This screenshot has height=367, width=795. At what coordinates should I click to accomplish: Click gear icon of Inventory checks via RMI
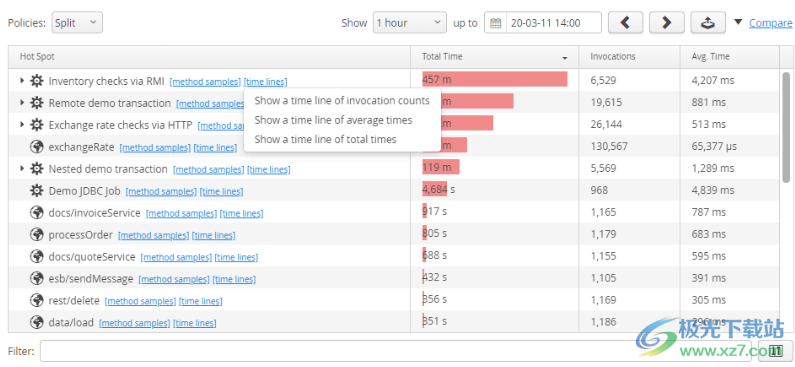click(x=36, y=81)
